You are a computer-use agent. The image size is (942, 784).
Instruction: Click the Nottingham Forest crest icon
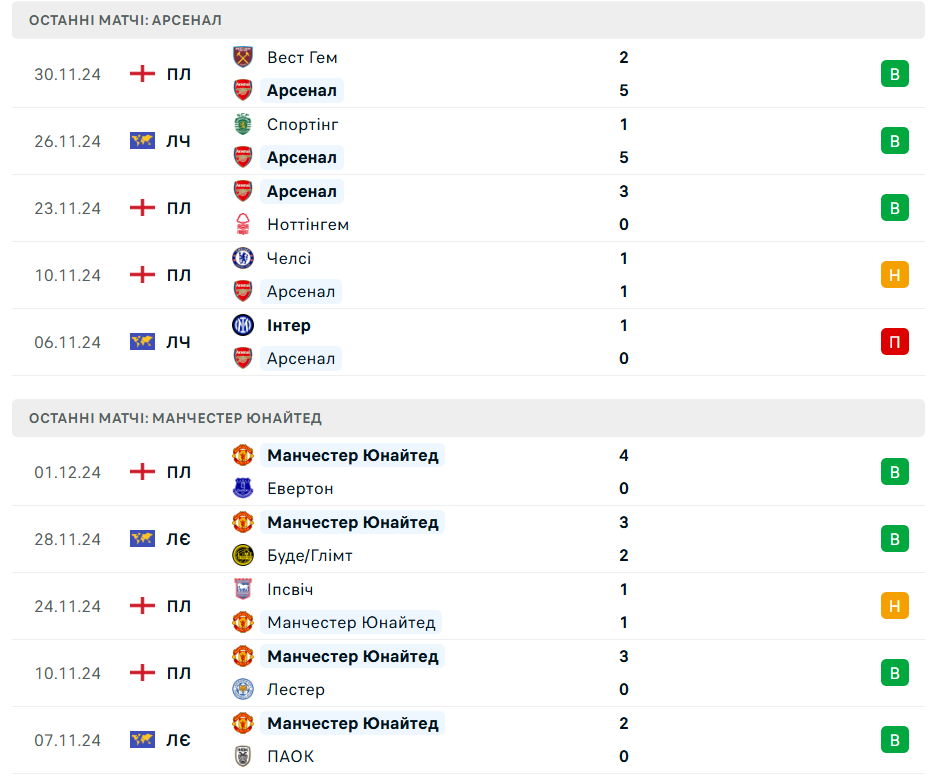coord(243,224)
